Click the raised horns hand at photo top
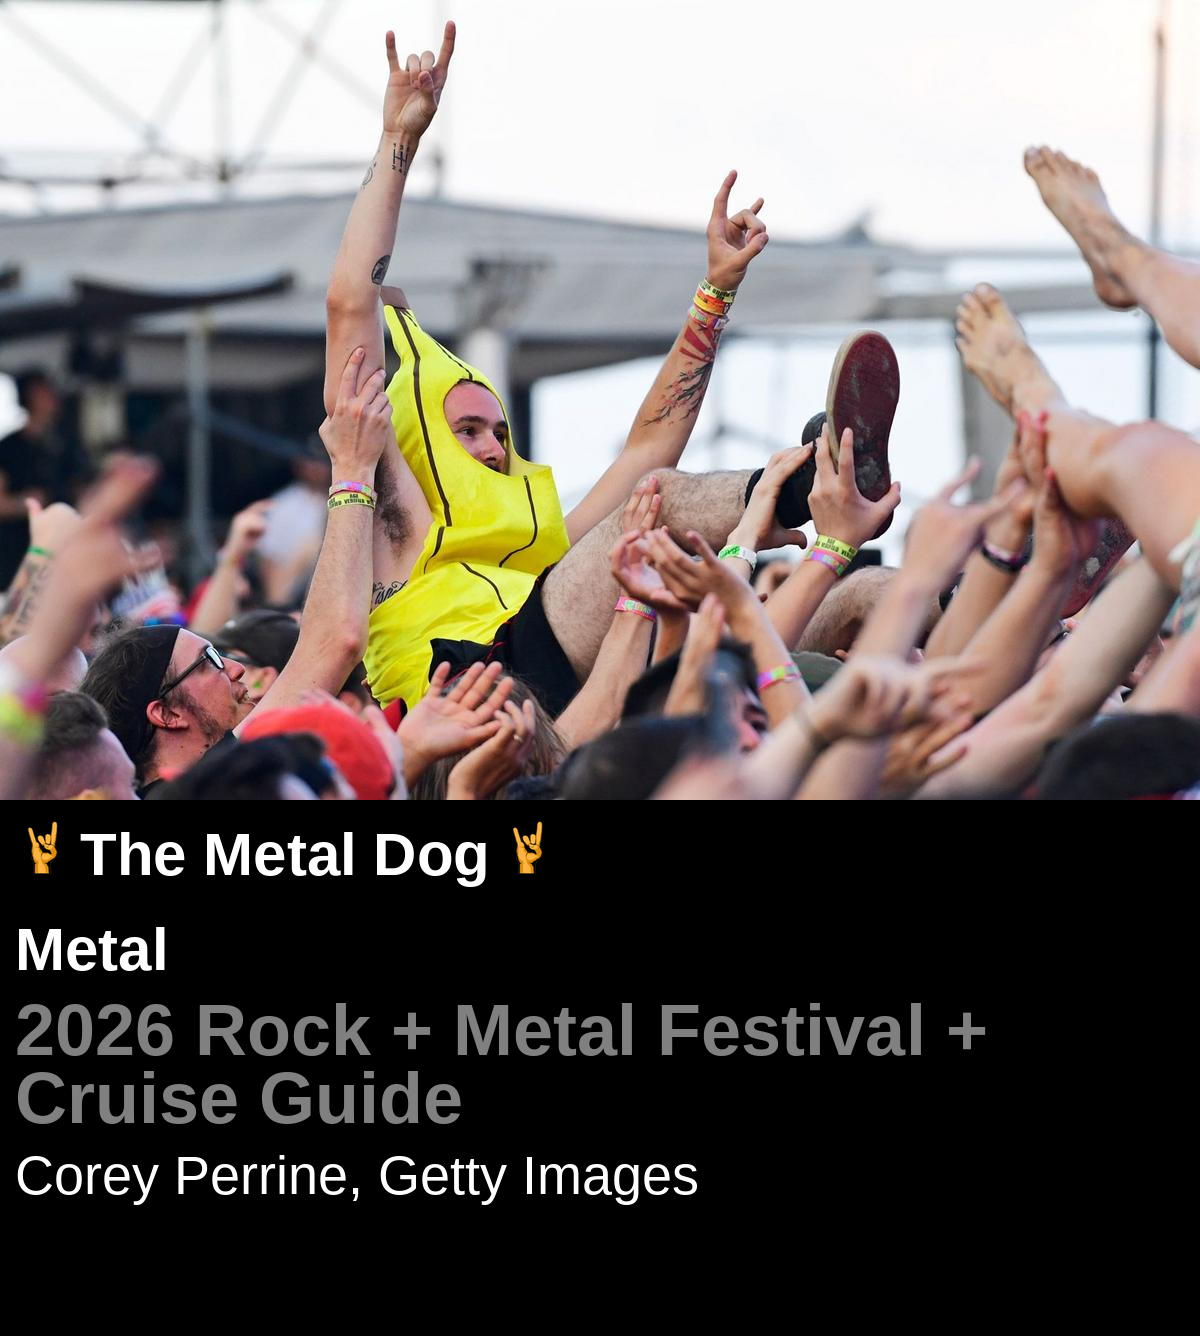Image resolution: width=1200 pixels, height=1336 pixels. tap(418, 78)
